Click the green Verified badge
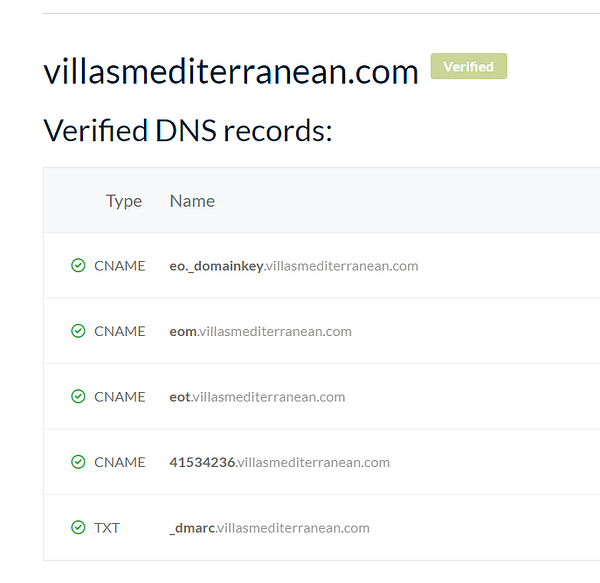The width and height of the screenshot is (600, 583). click(469, 66)
